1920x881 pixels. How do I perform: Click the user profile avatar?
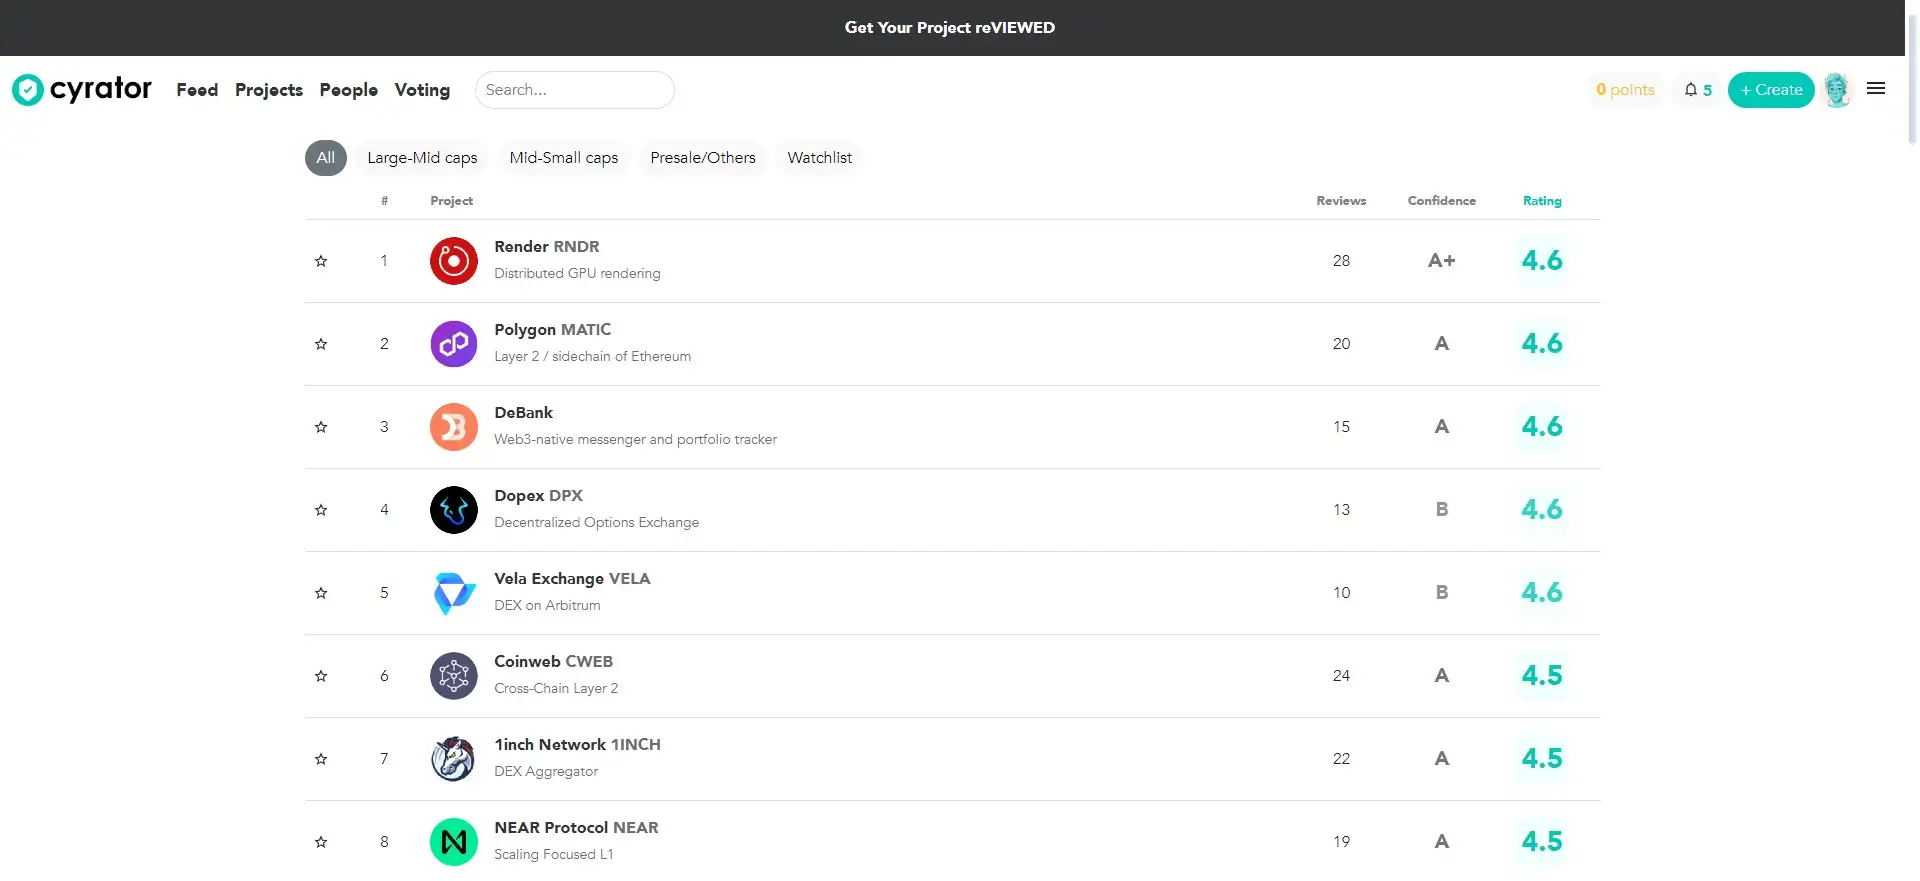coord(1836,90)
